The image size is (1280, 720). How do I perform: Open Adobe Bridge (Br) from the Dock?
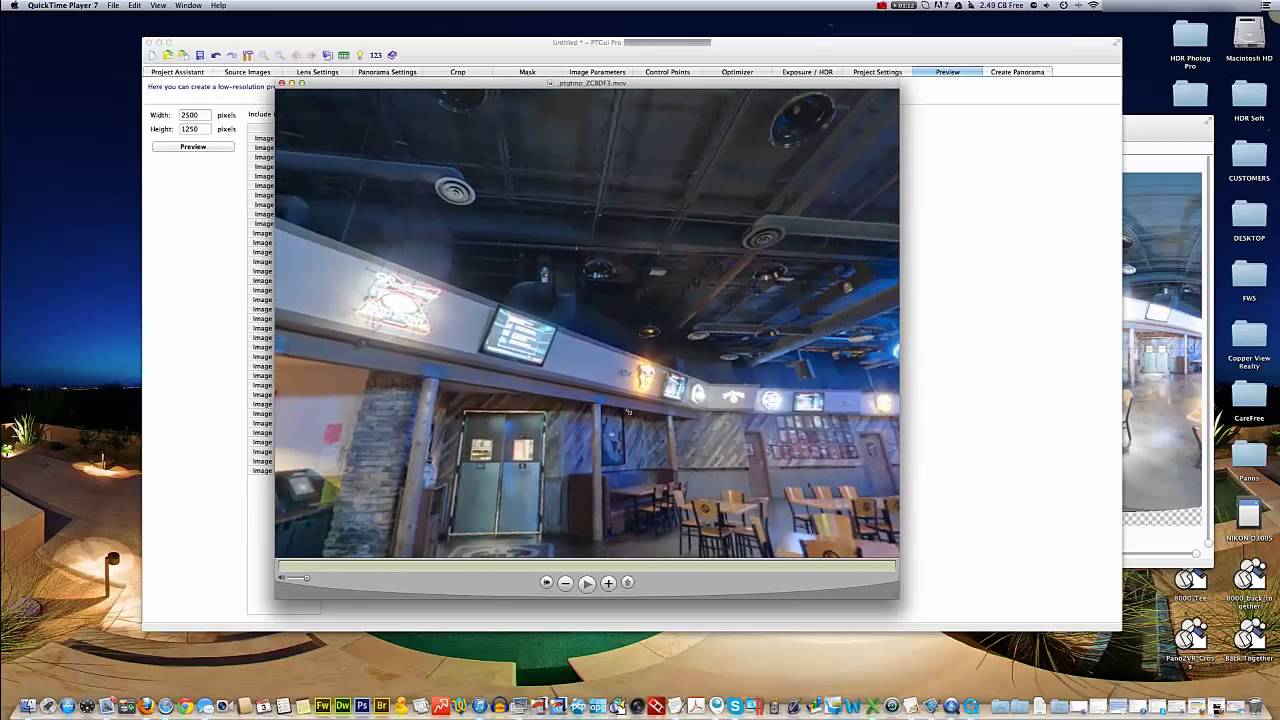381,706
